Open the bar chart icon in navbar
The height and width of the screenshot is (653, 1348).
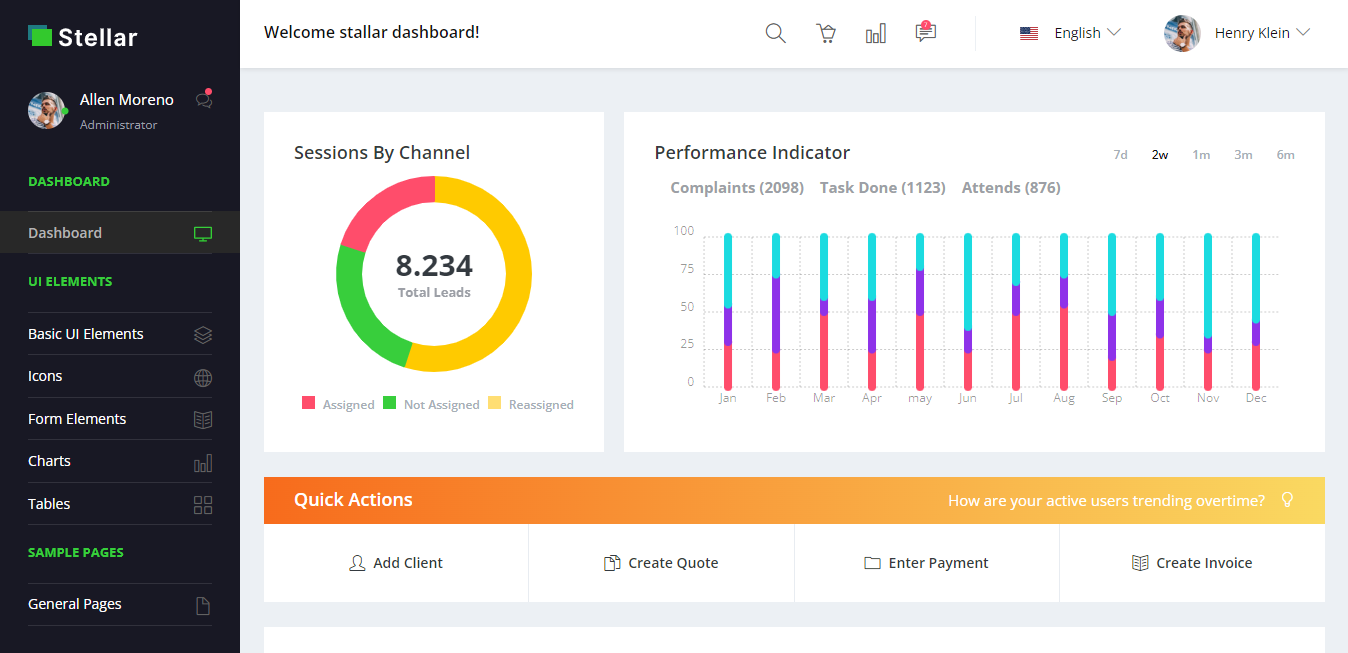[875, 32]
